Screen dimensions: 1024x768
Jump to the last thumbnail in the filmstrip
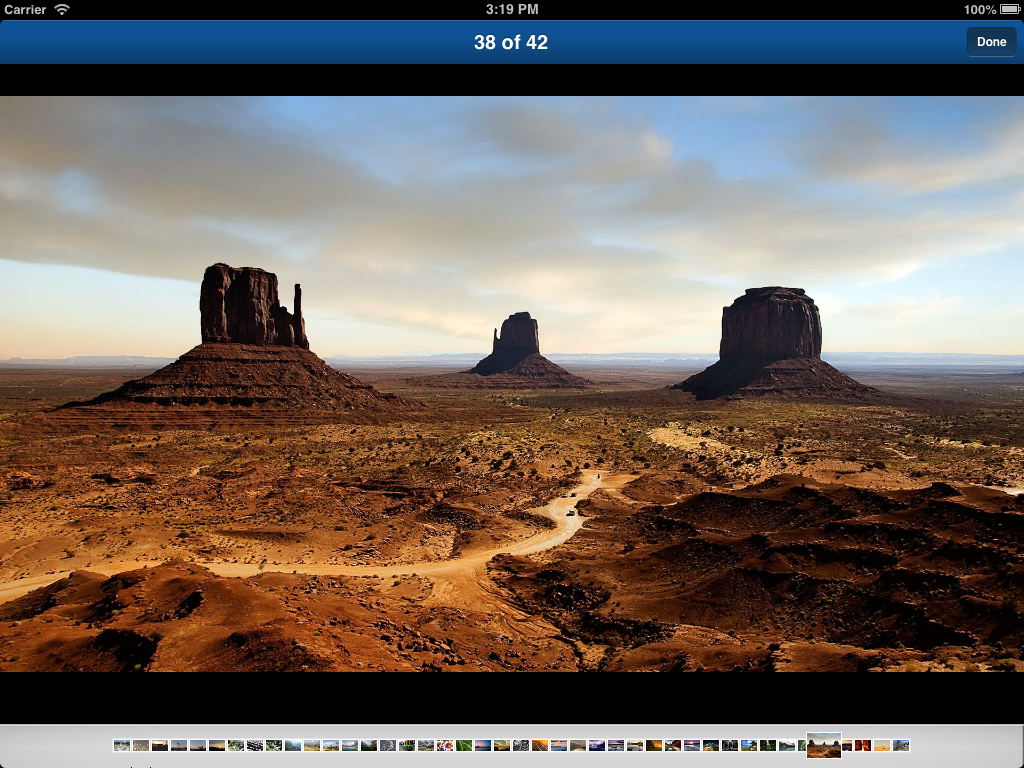(901, 745)
